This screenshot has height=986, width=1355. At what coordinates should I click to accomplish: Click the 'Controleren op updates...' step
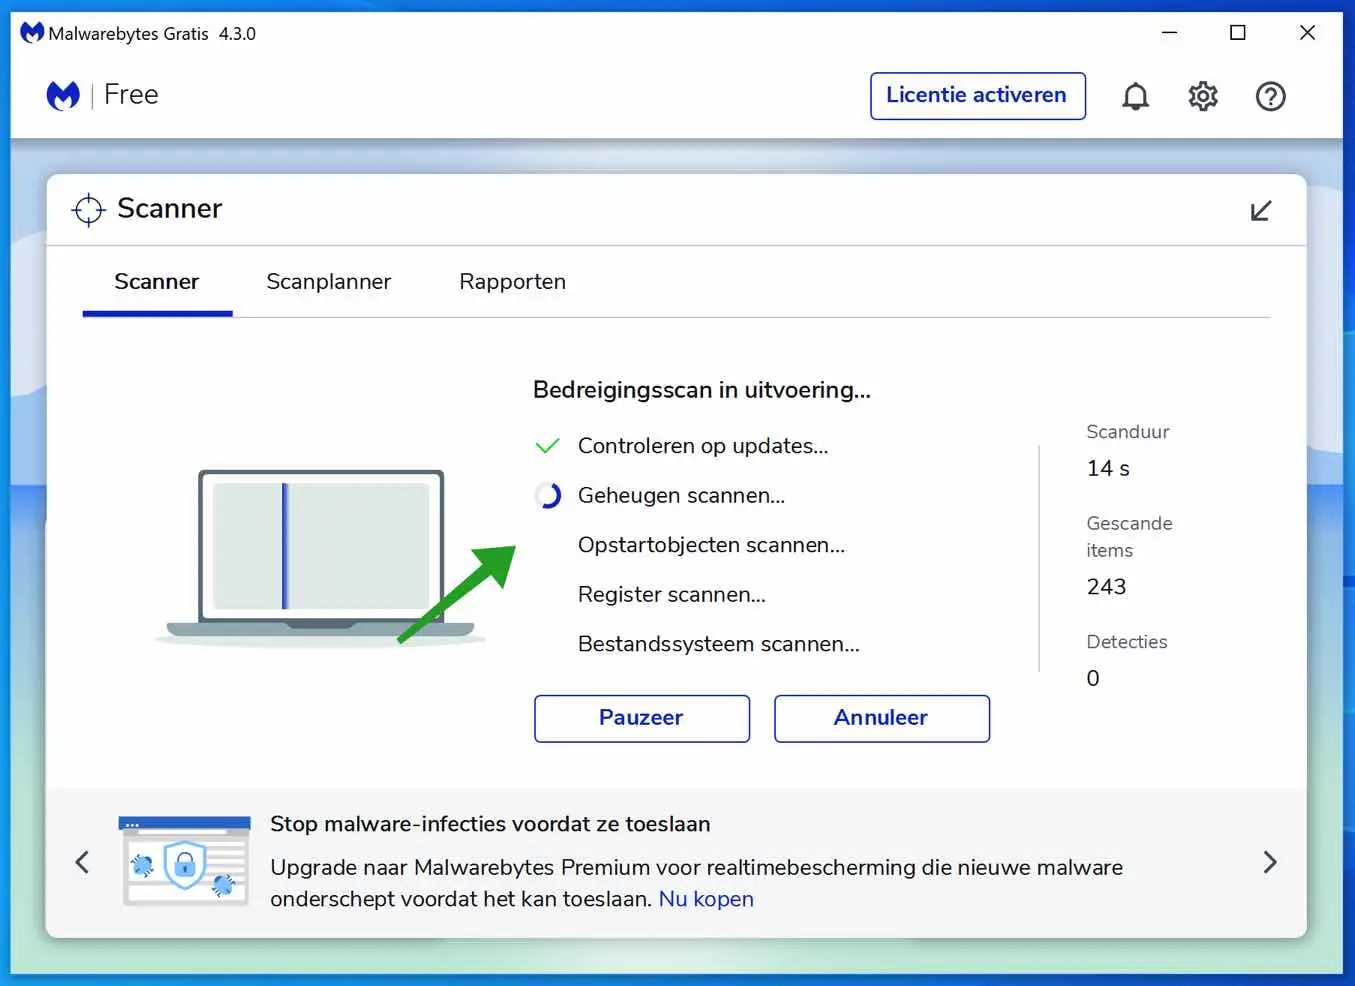703,446
